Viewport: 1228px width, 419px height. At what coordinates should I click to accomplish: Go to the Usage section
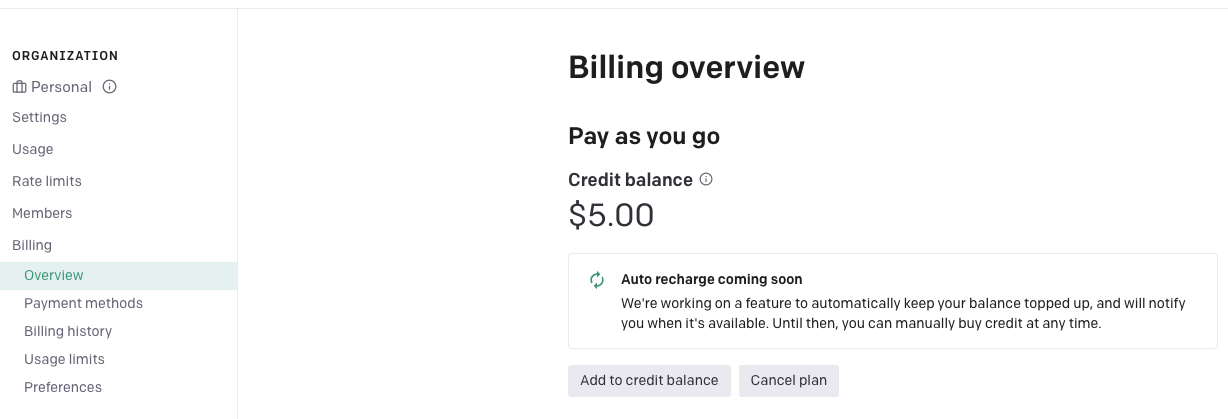click(x=33, y=149)
